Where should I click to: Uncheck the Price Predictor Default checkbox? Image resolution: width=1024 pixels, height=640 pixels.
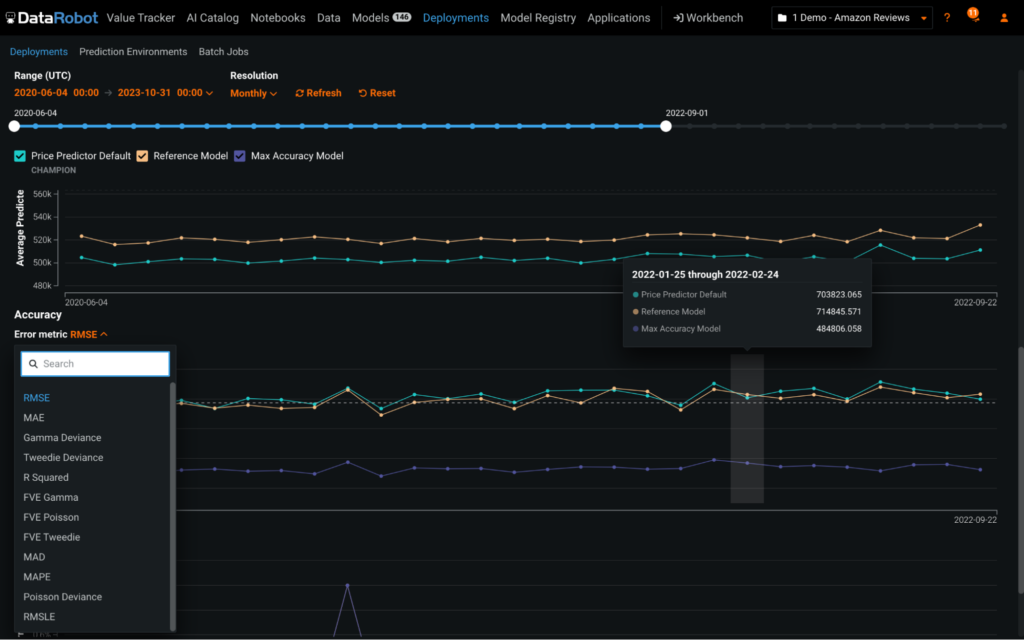point(20,156)
